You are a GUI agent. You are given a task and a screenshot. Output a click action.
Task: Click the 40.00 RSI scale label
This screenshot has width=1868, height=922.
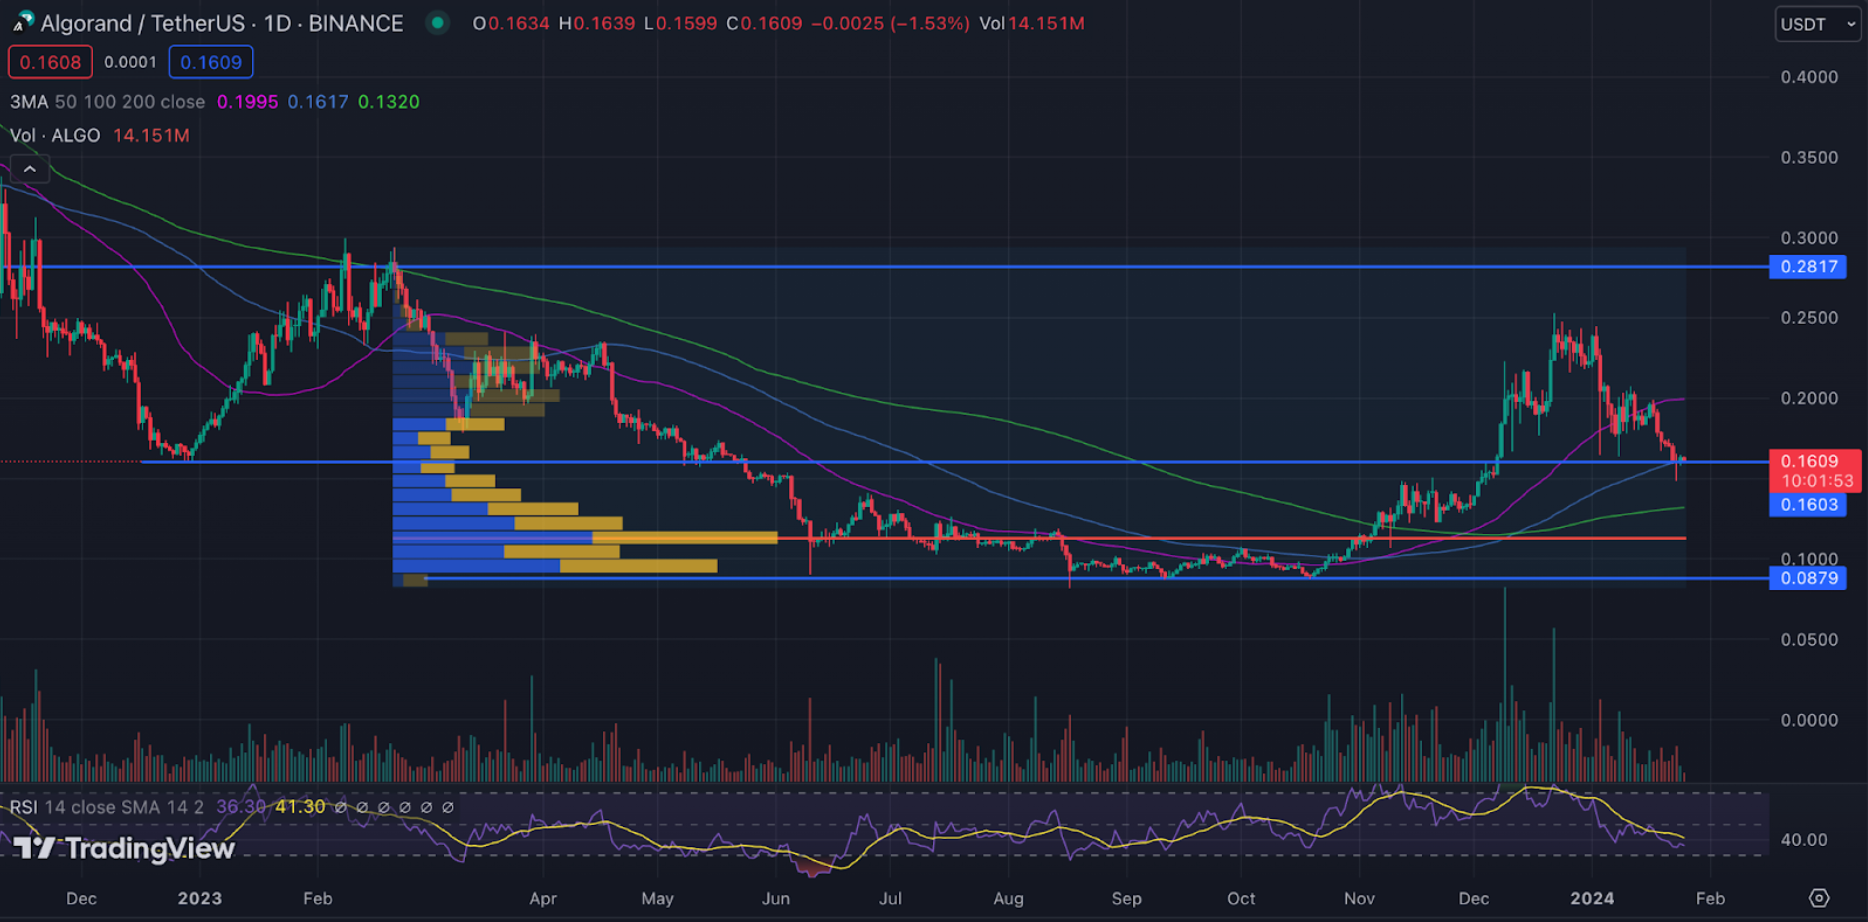click(1804, 840)
